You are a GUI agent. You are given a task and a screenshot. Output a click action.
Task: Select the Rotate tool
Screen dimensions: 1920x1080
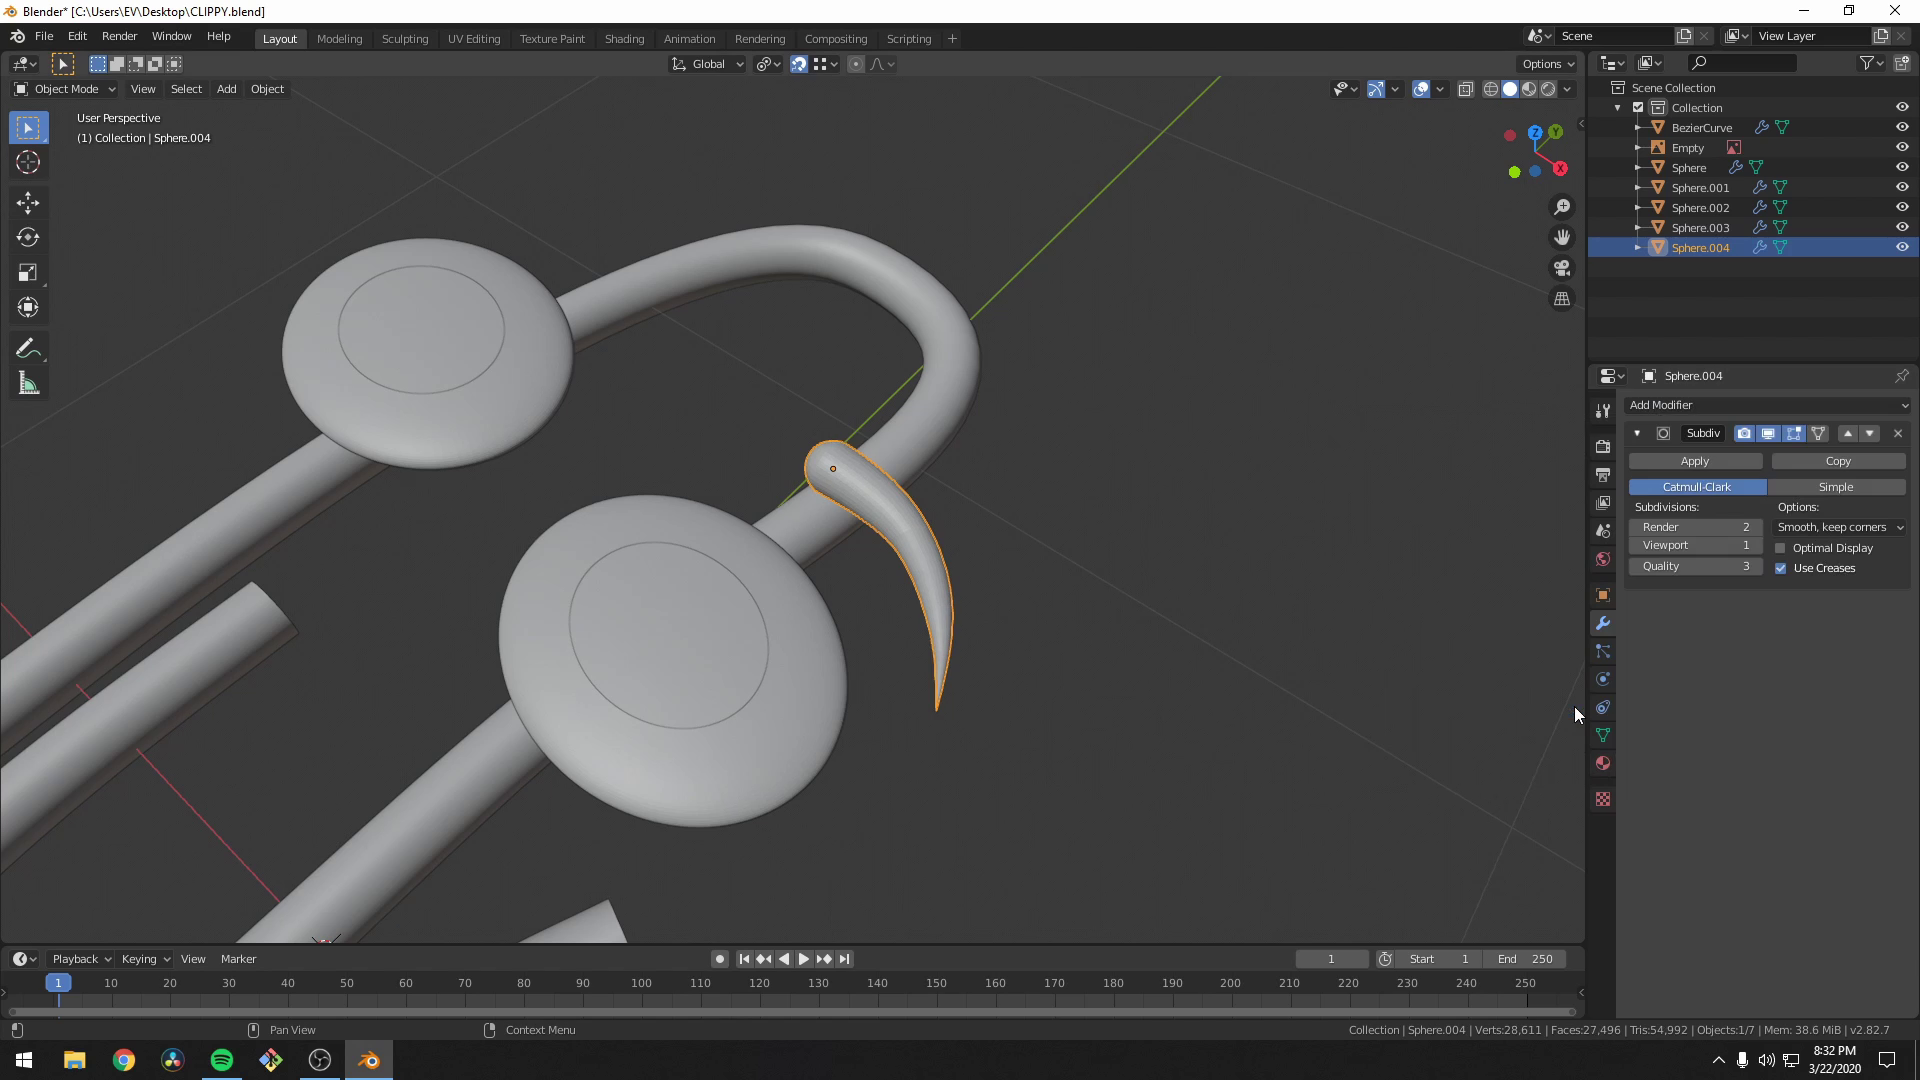(28, 238)
